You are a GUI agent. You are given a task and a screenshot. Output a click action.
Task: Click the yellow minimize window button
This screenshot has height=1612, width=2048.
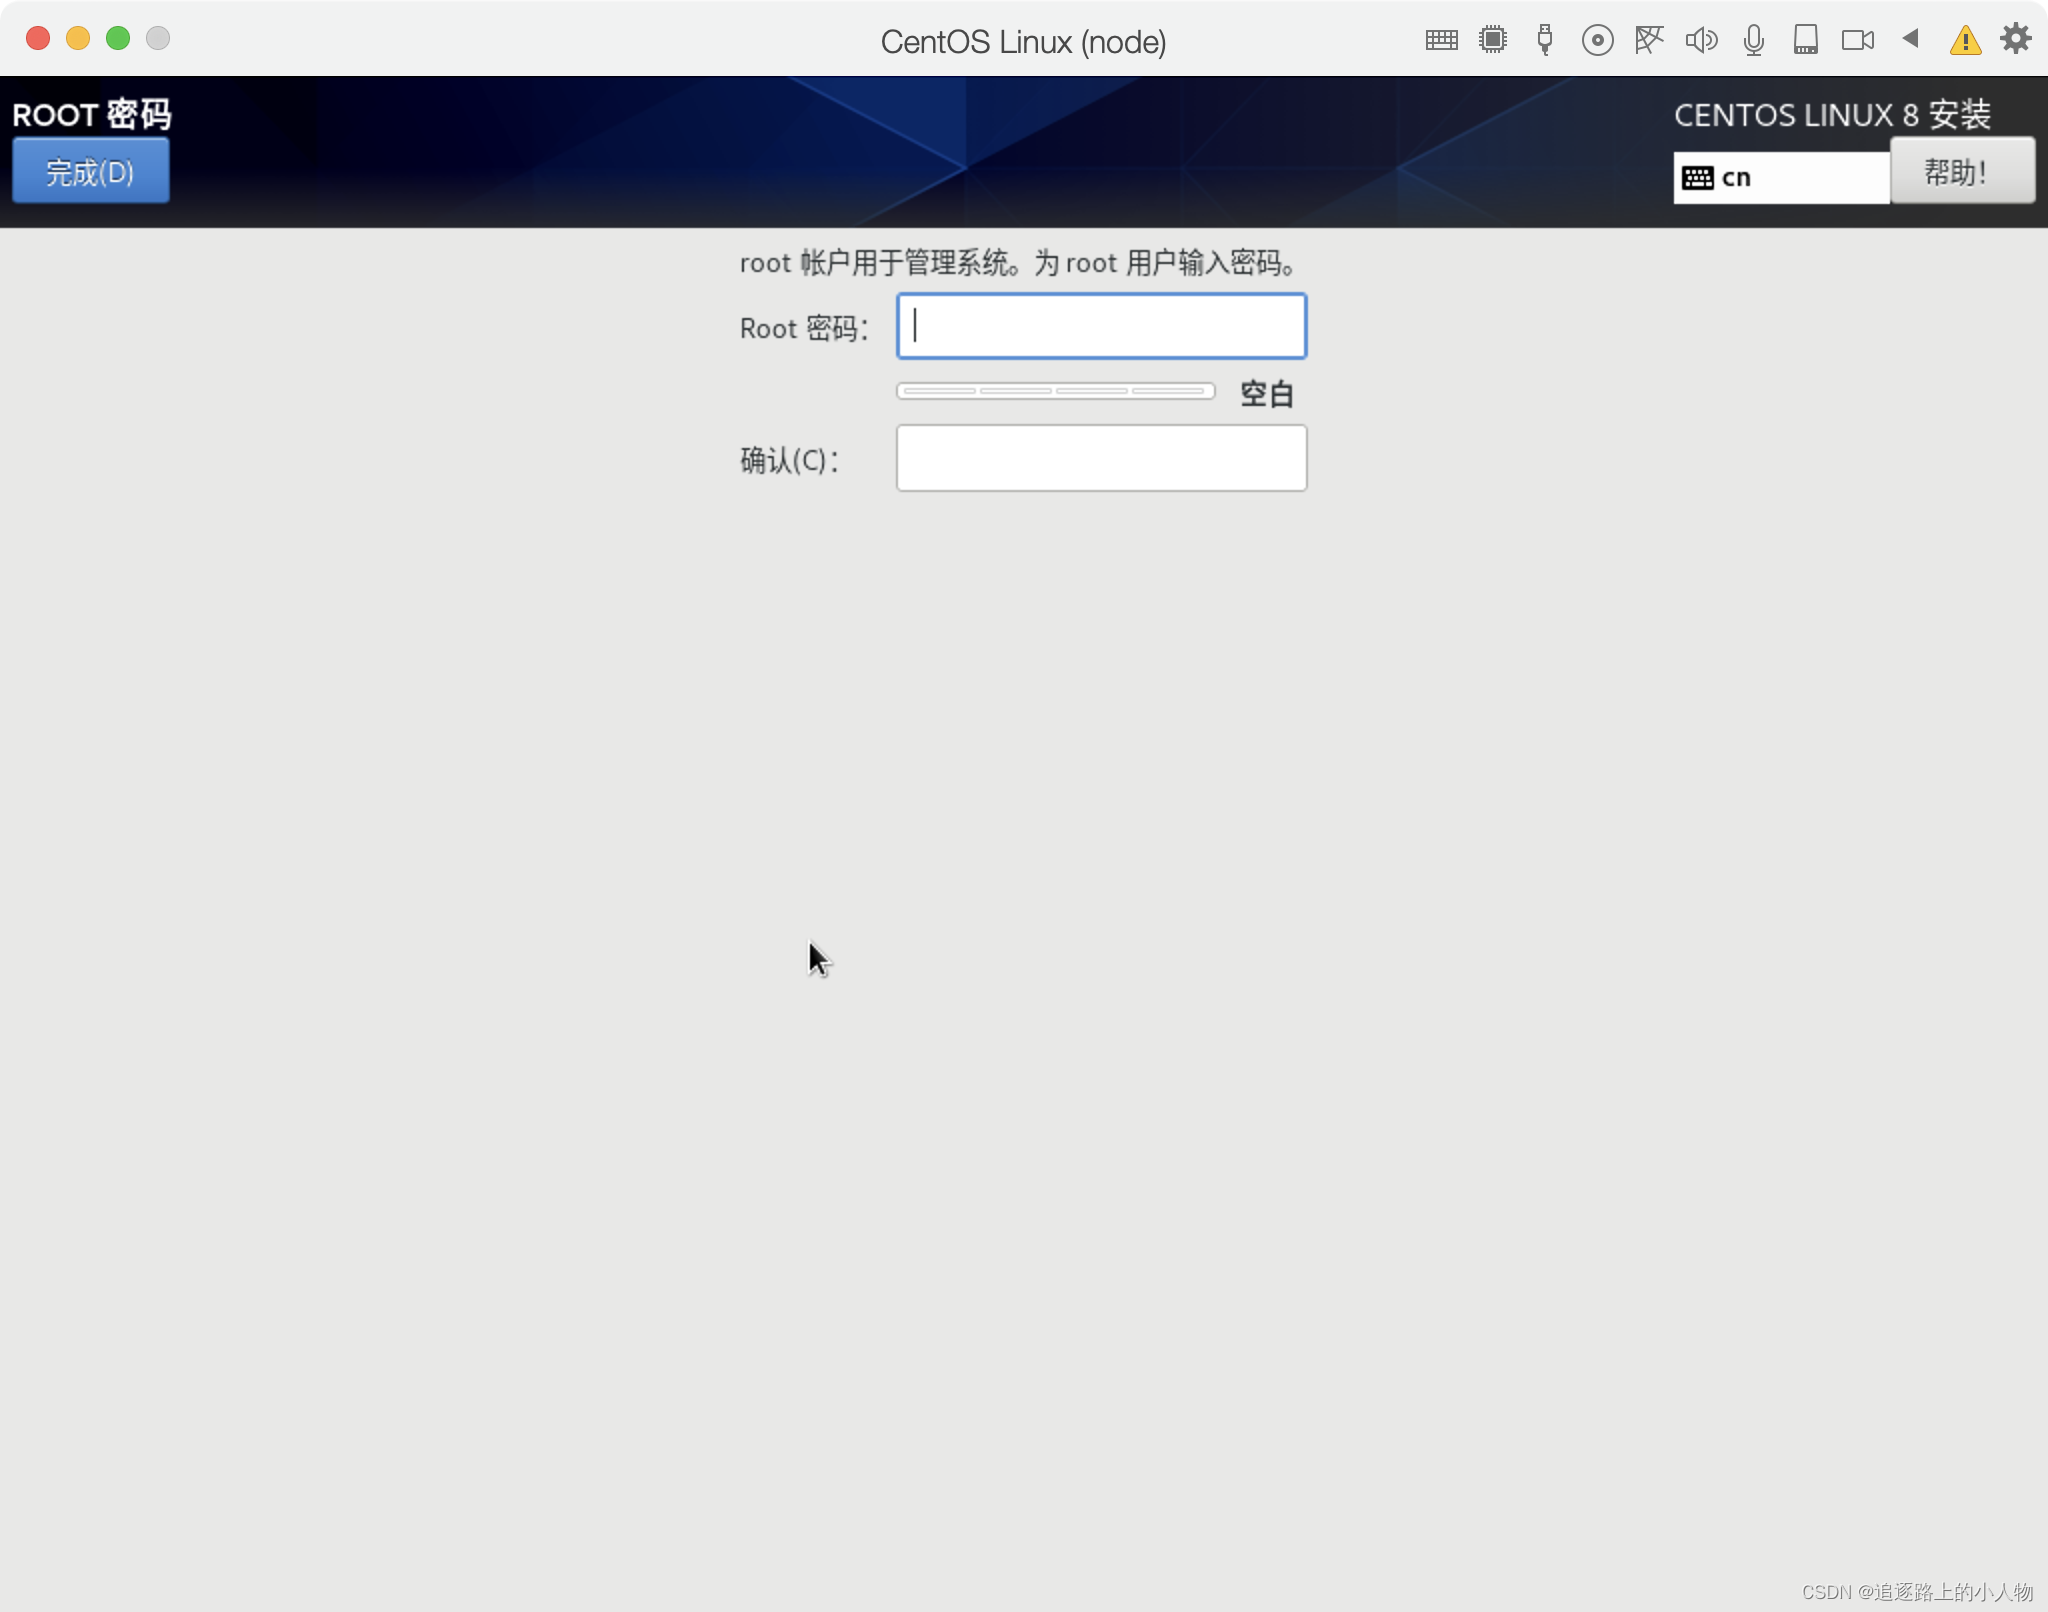78,39
